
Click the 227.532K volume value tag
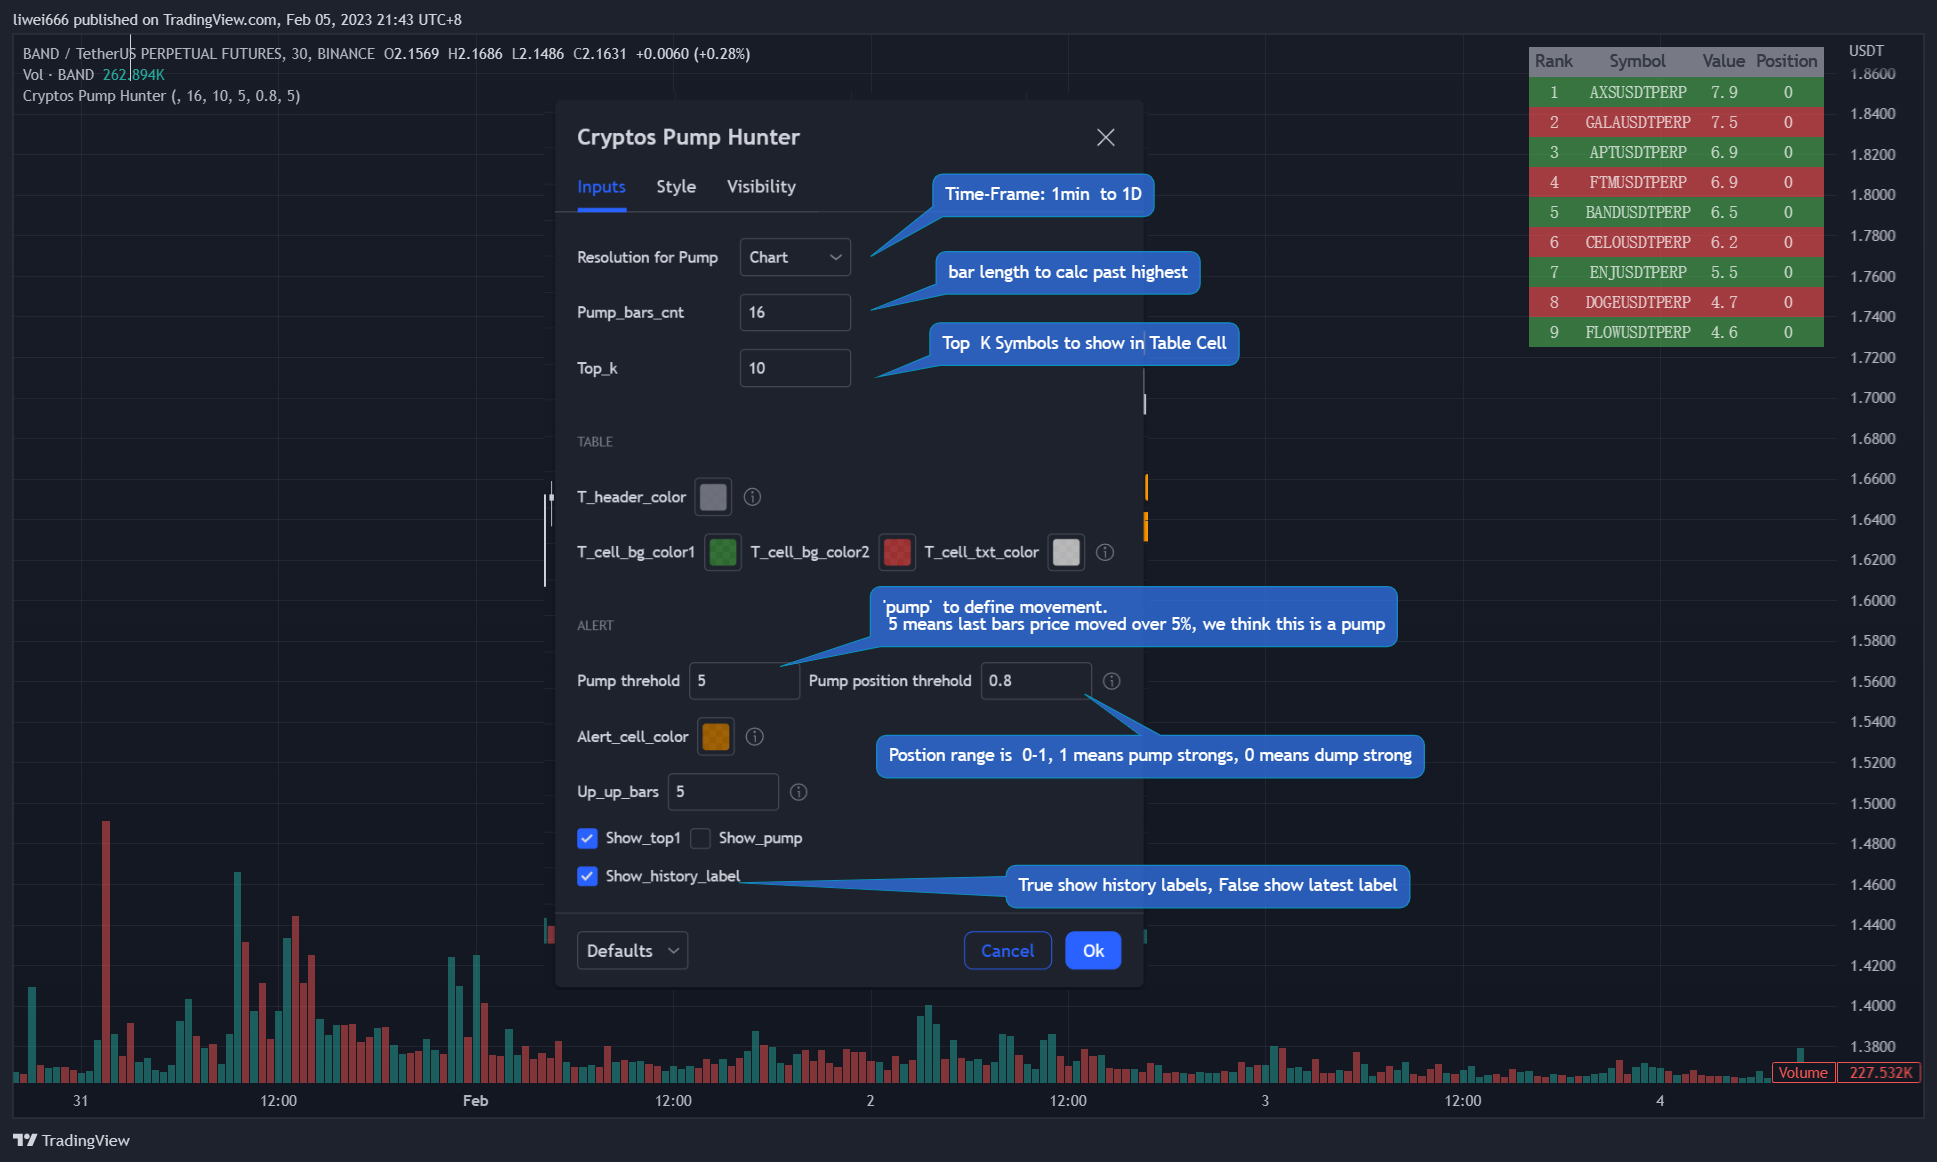[x=1880, y=1072]
